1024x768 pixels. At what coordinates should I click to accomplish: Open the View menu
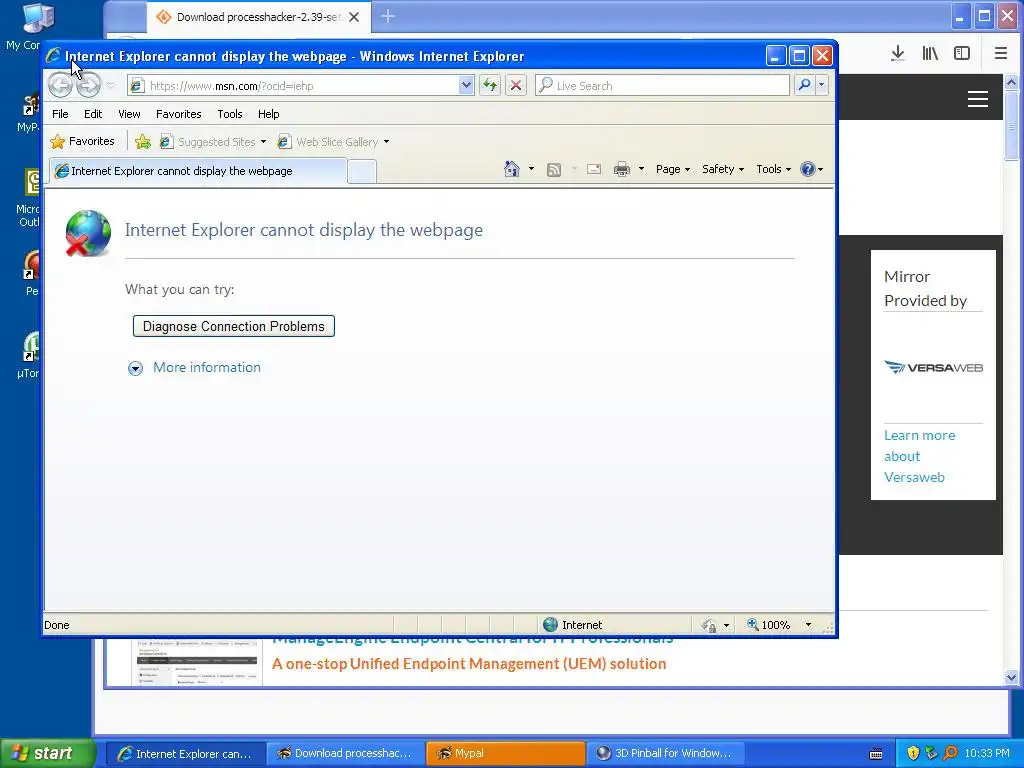point(129,114)
